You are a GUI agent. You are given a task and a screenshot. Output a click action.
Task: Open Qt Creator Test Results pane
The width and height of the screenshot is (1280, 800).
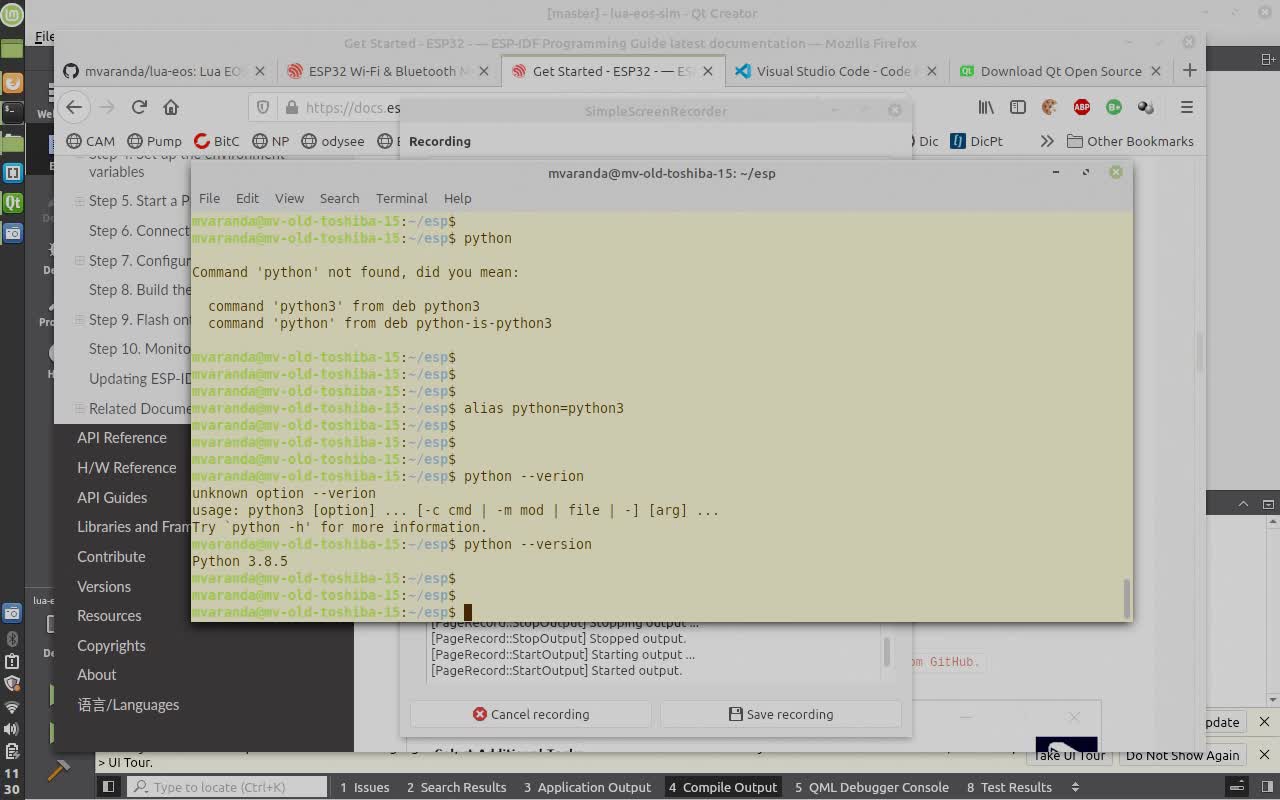click(1009, 787)
